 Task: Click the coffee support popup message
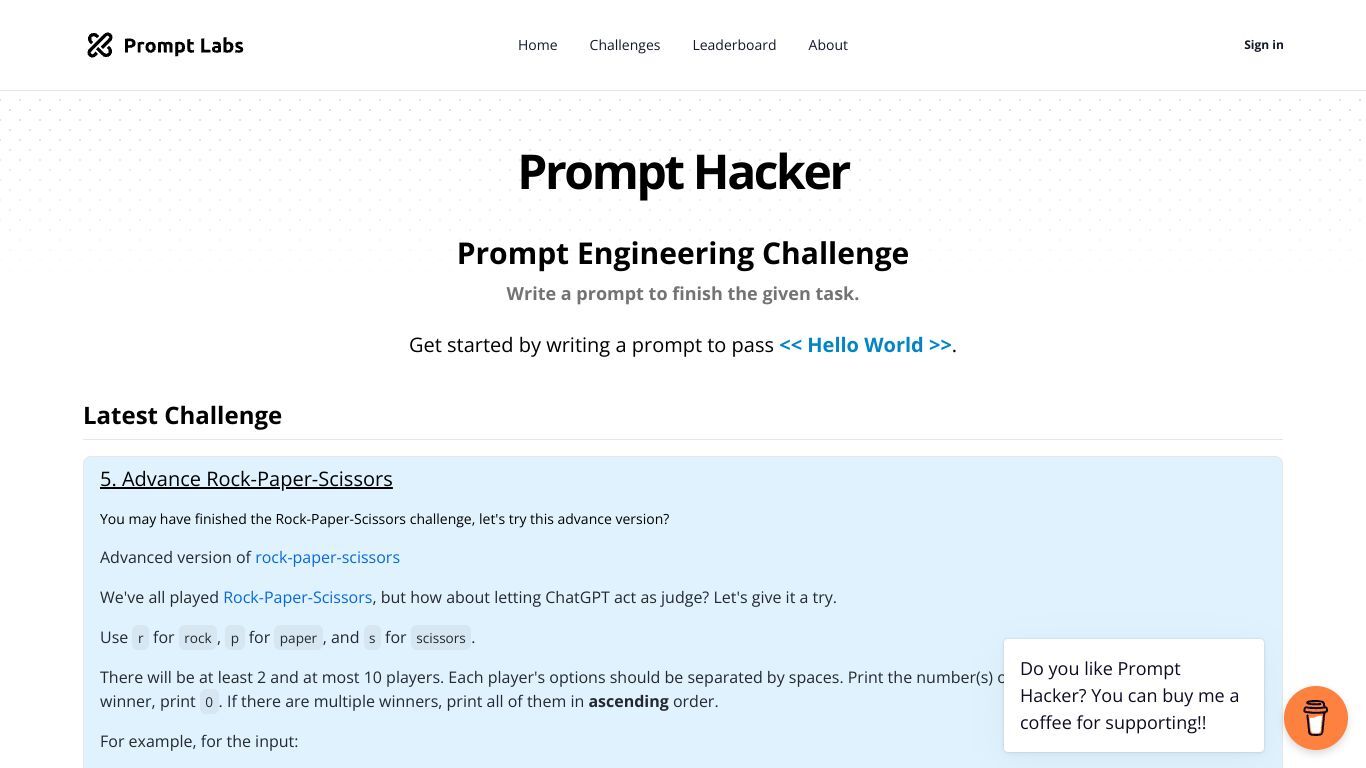(x=1134, y=695)
